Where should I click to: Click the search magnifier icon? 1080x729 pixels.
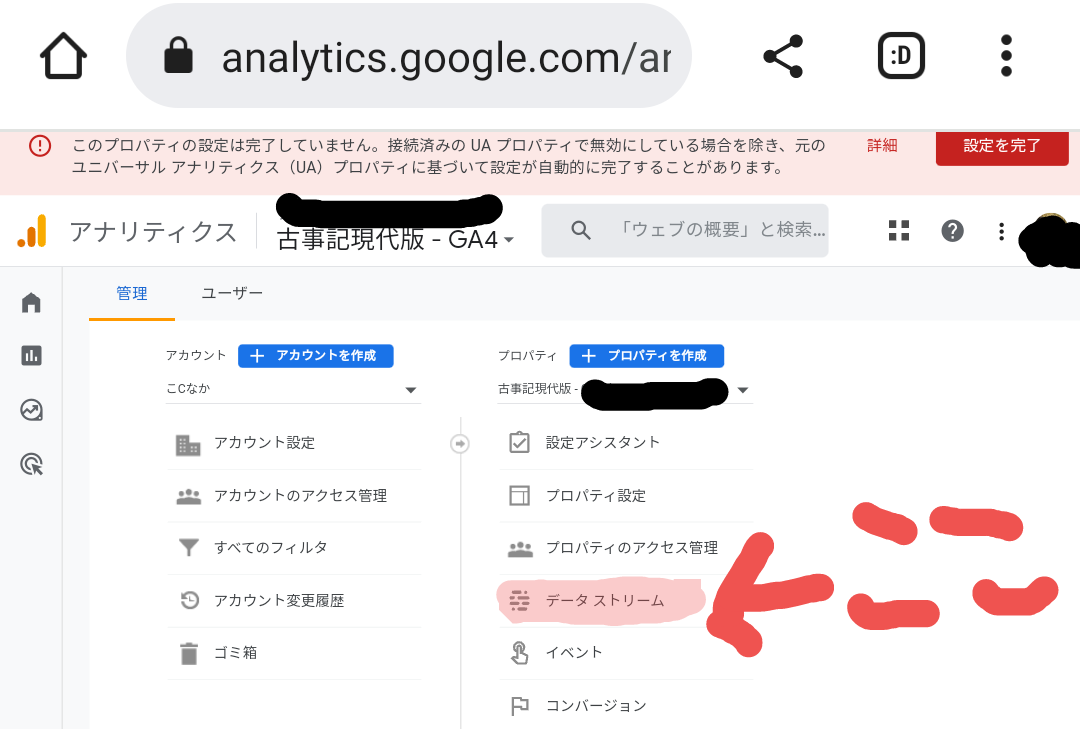click(x=581, y=230)
